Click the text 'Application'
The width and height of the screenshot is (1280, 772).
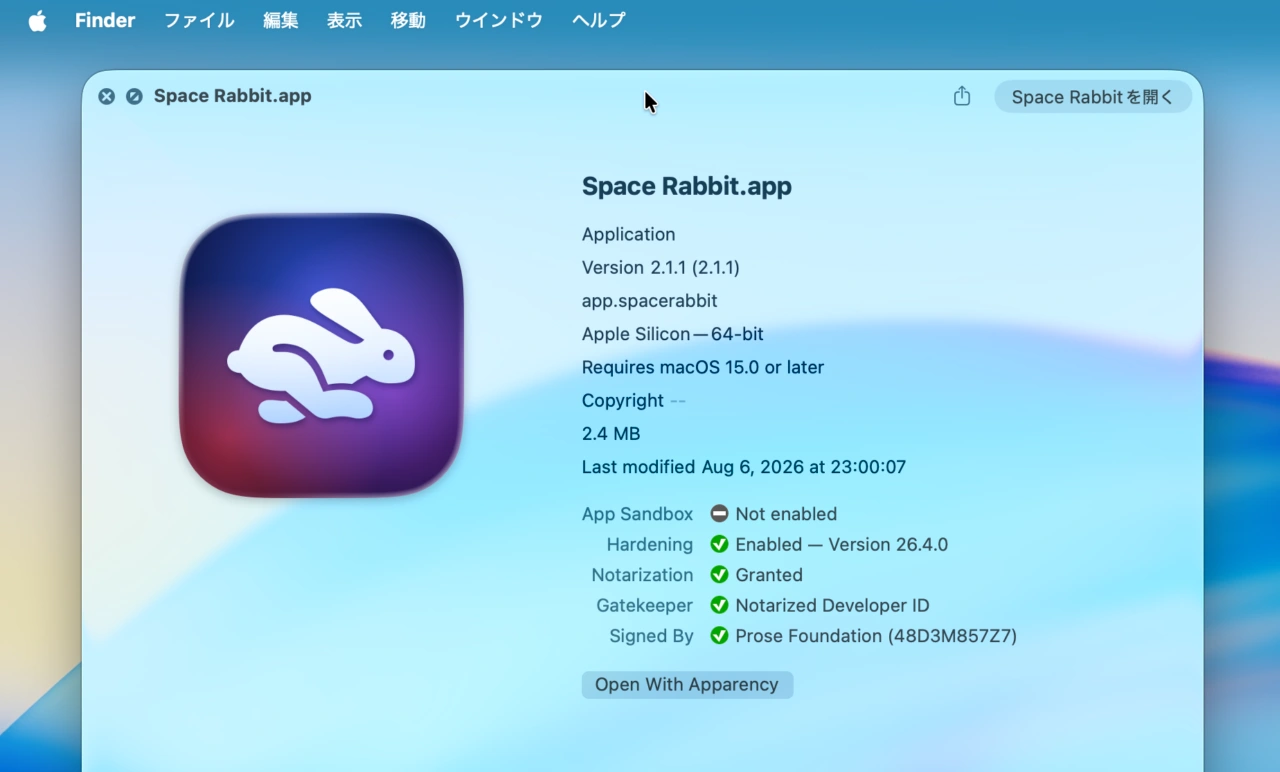click(629, 234)
